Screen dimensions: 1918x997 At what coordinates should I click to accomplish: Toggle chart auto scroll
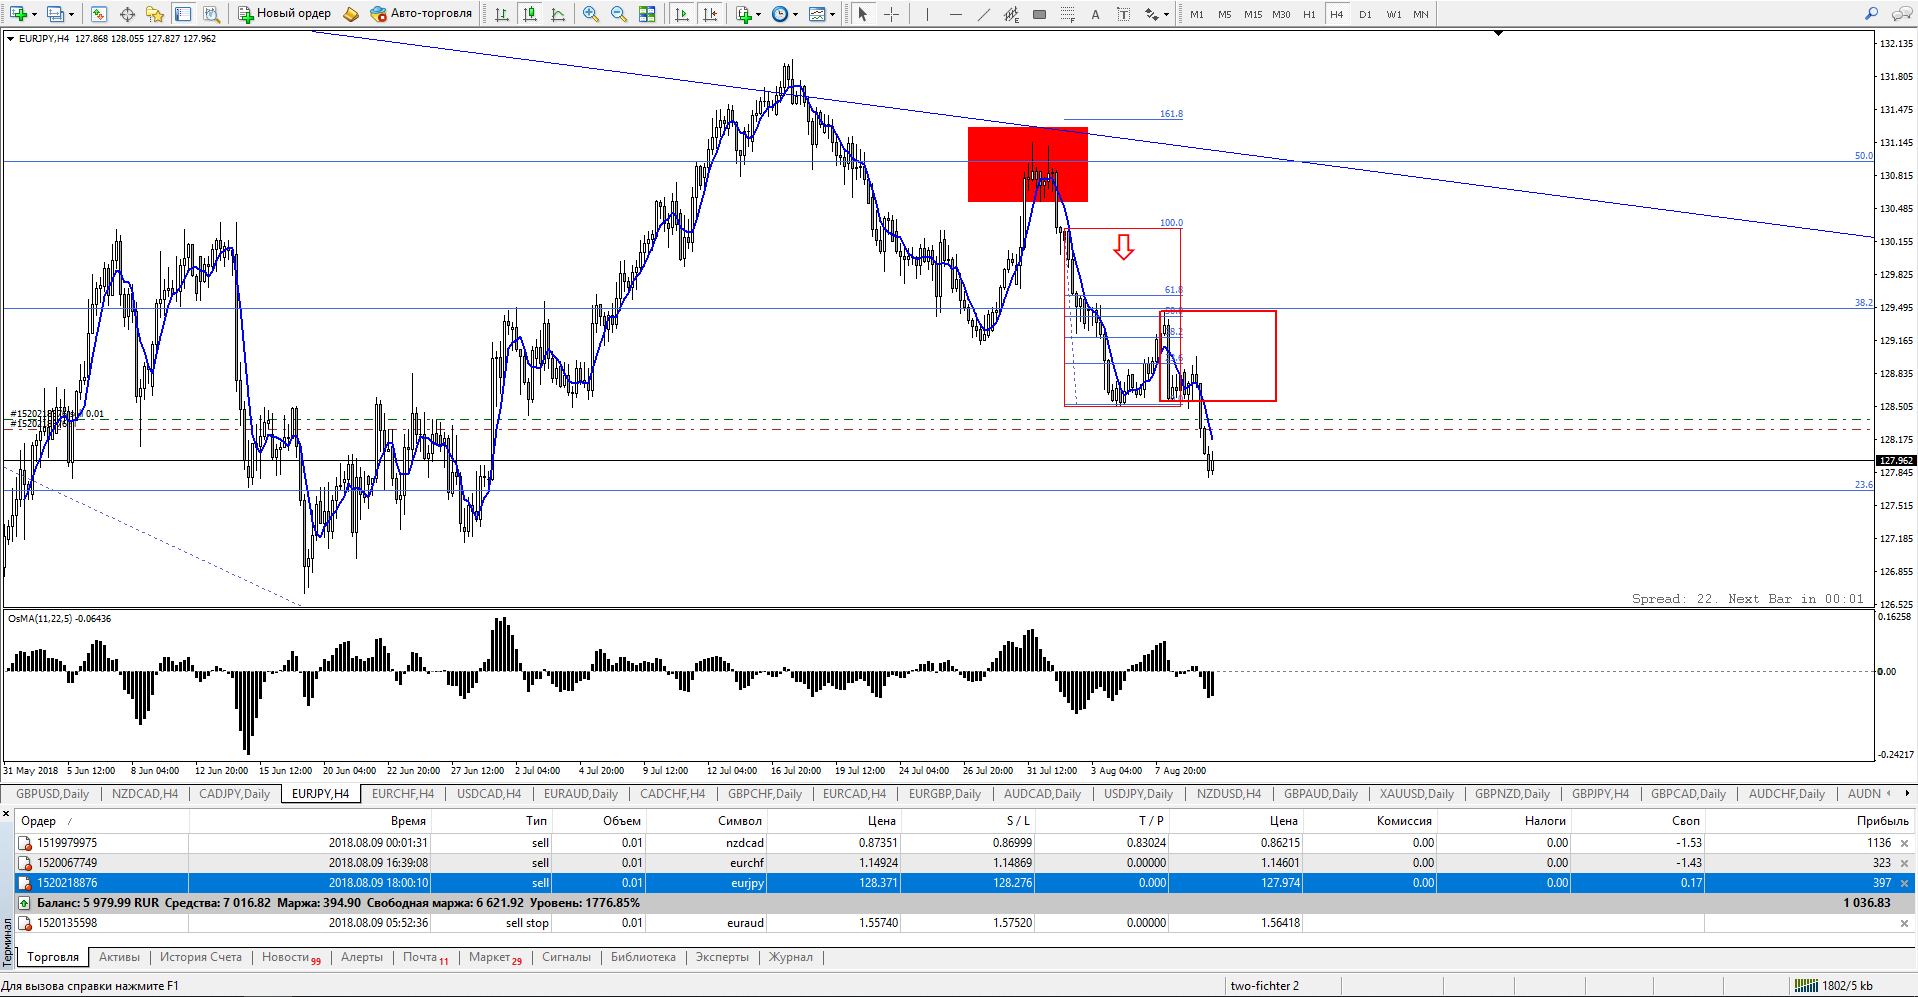pyautogui.click(x=682, y=14)
